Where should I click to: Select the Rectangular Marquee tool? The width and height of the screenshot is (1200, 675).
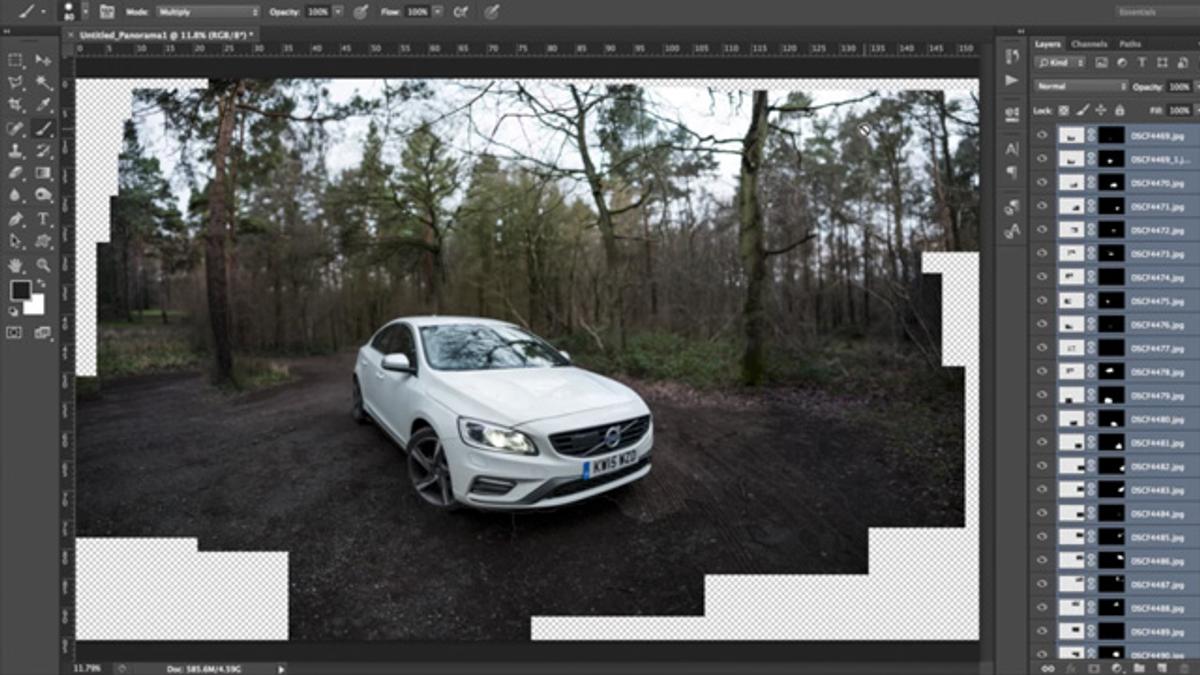(16, 61)
